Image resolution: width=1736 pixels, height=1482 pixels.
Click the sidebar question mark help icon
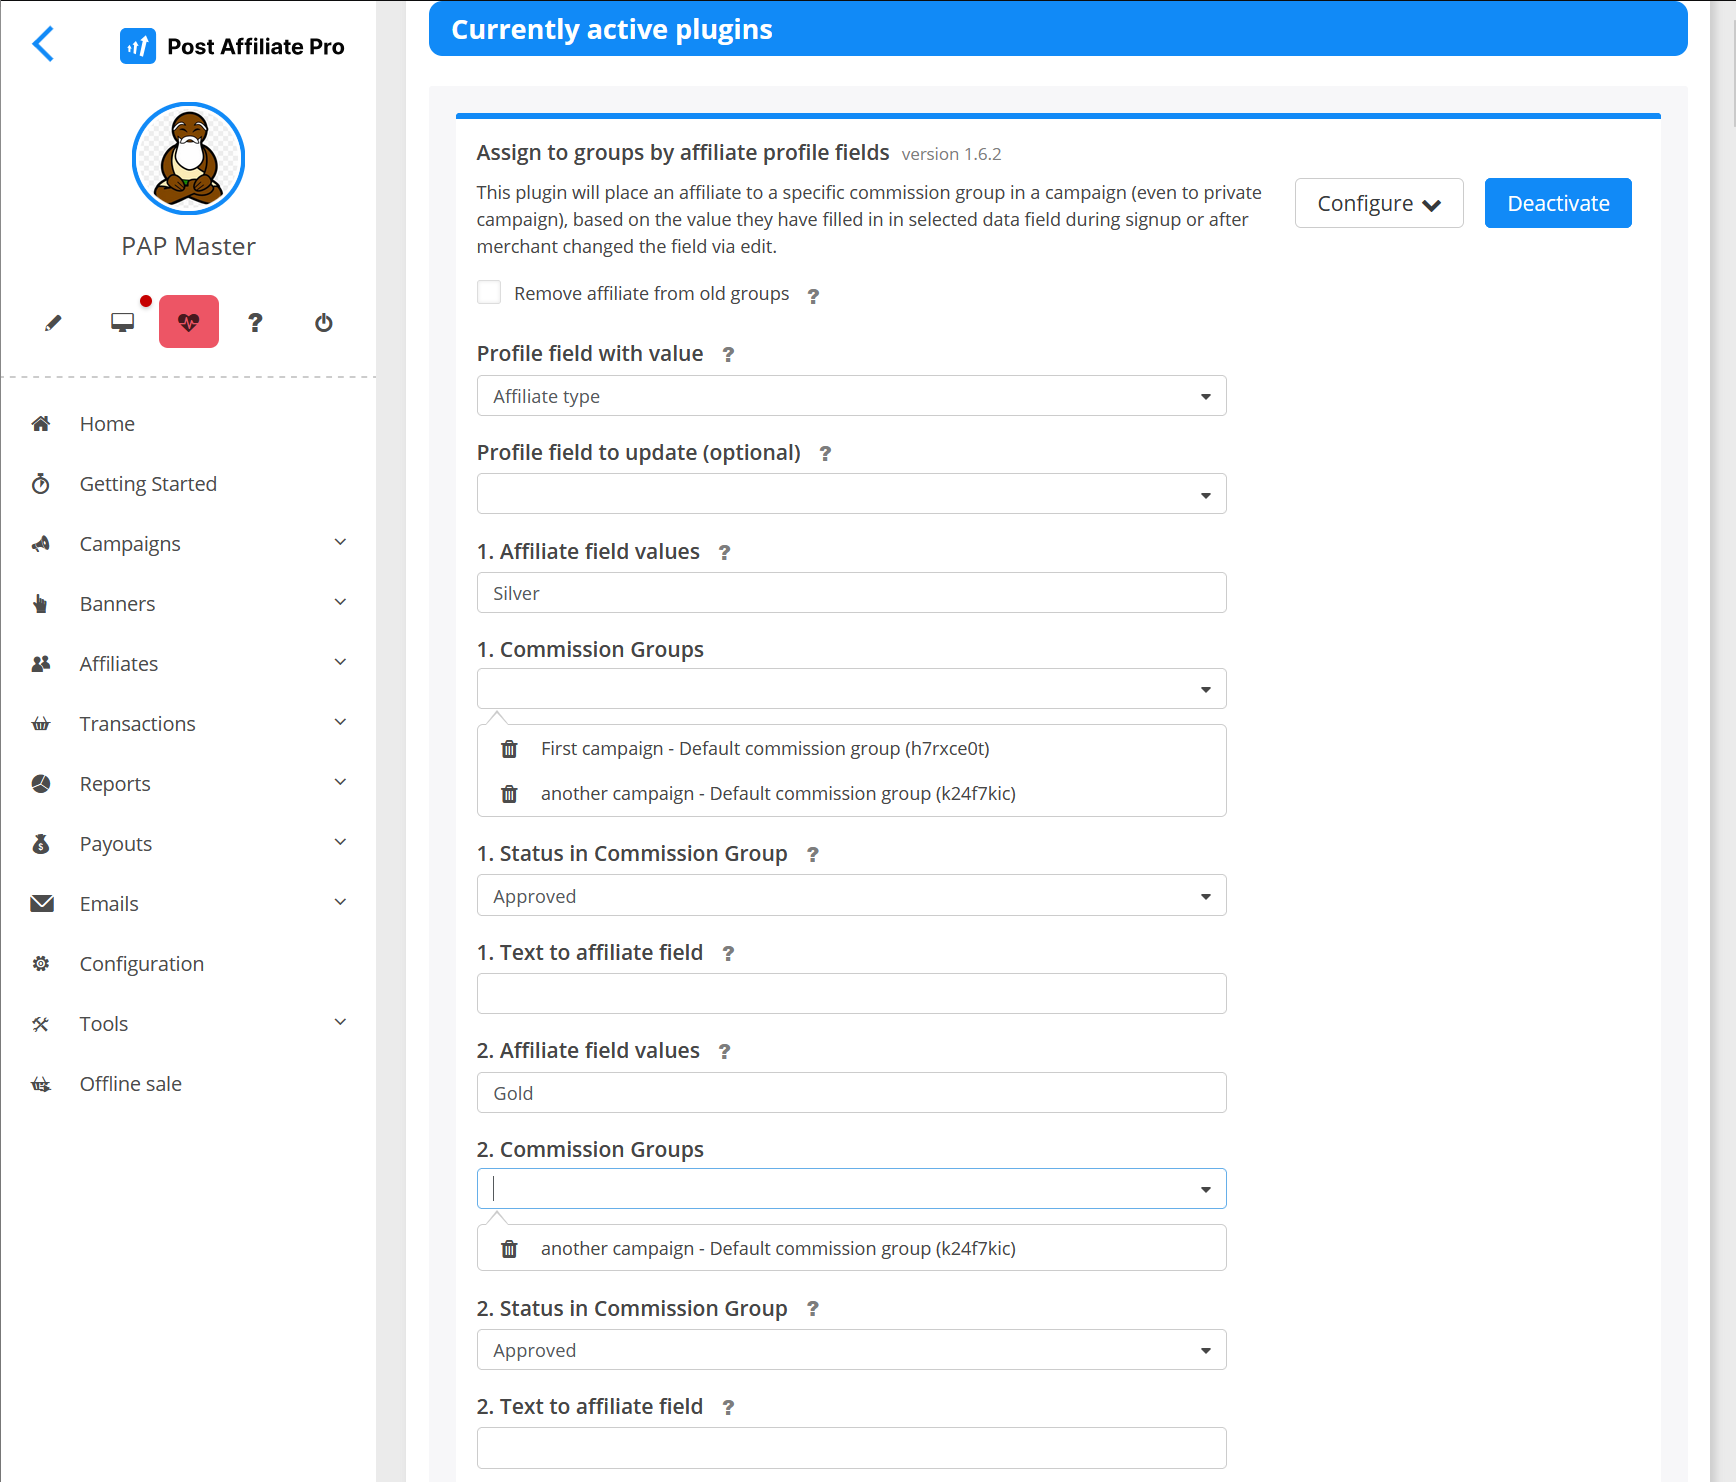point(255,323)
